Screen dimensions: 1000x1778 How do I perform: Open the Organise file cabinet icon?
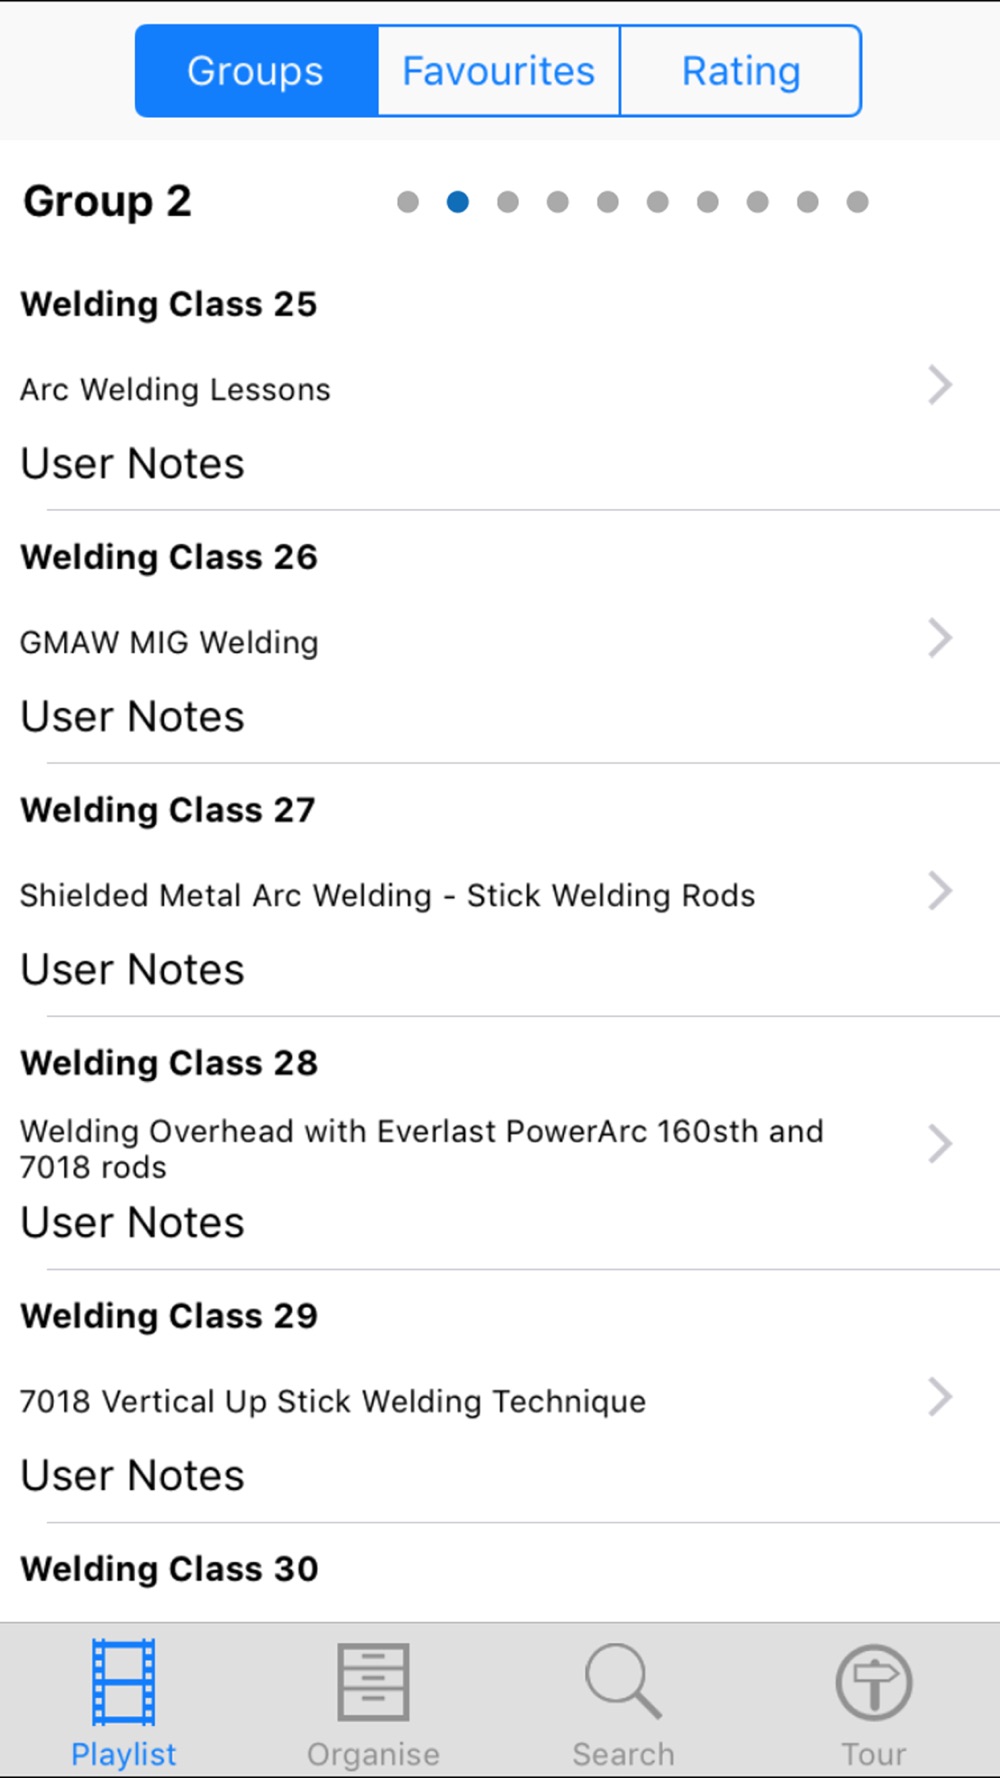pos(373,1682)
